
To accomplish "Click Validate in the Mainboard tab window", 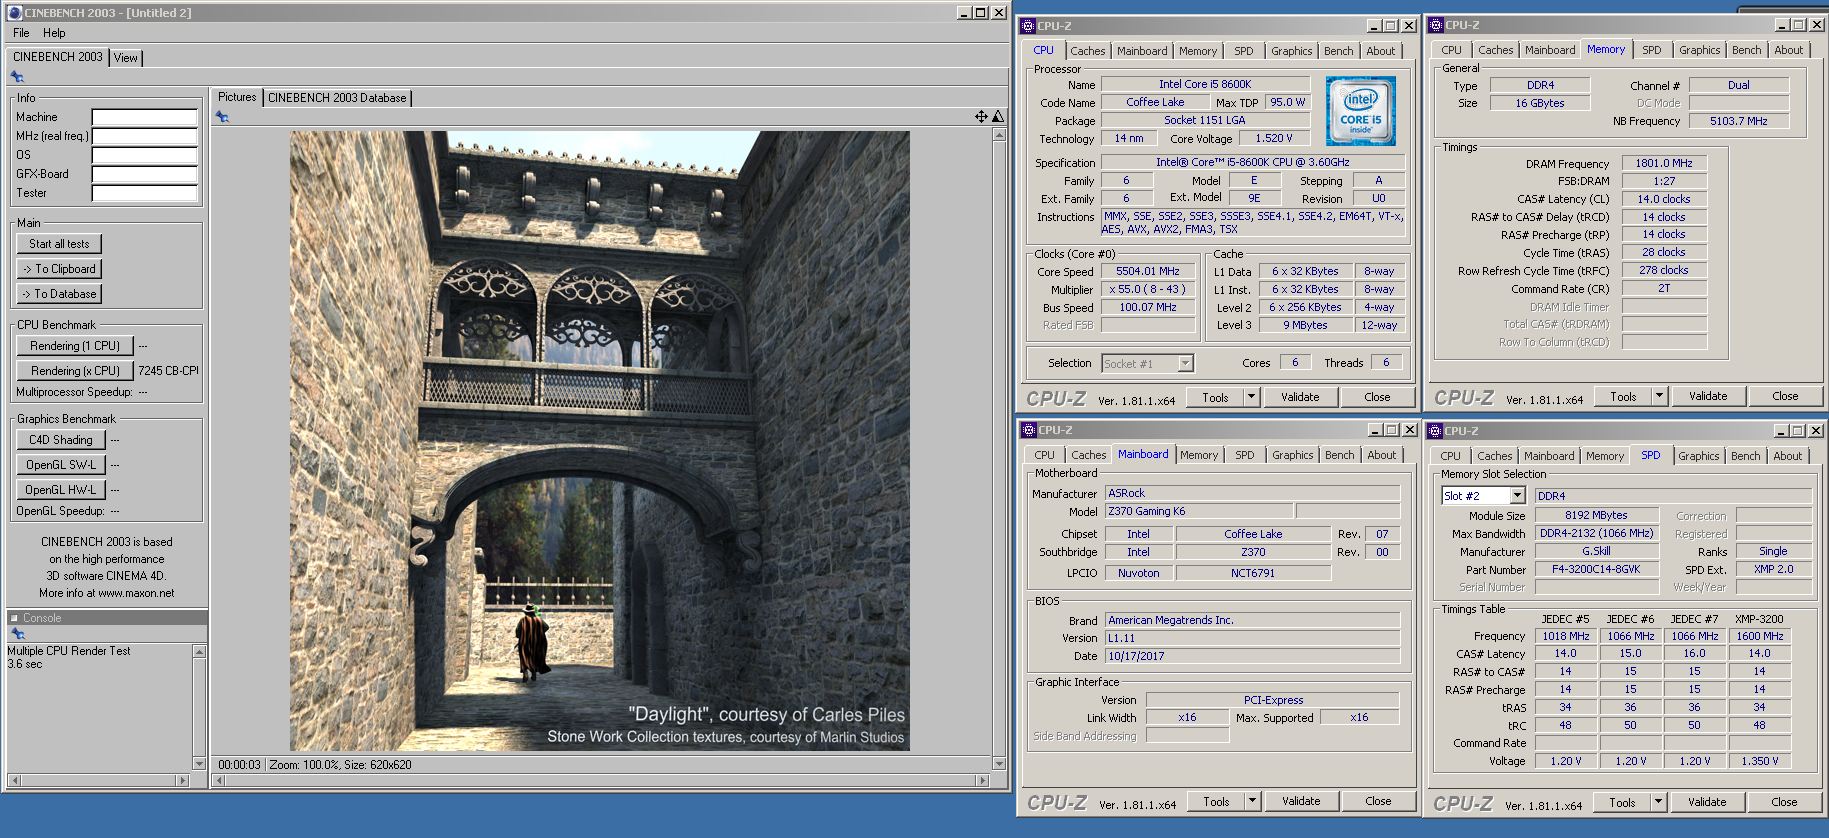I will click(1301, 801).
